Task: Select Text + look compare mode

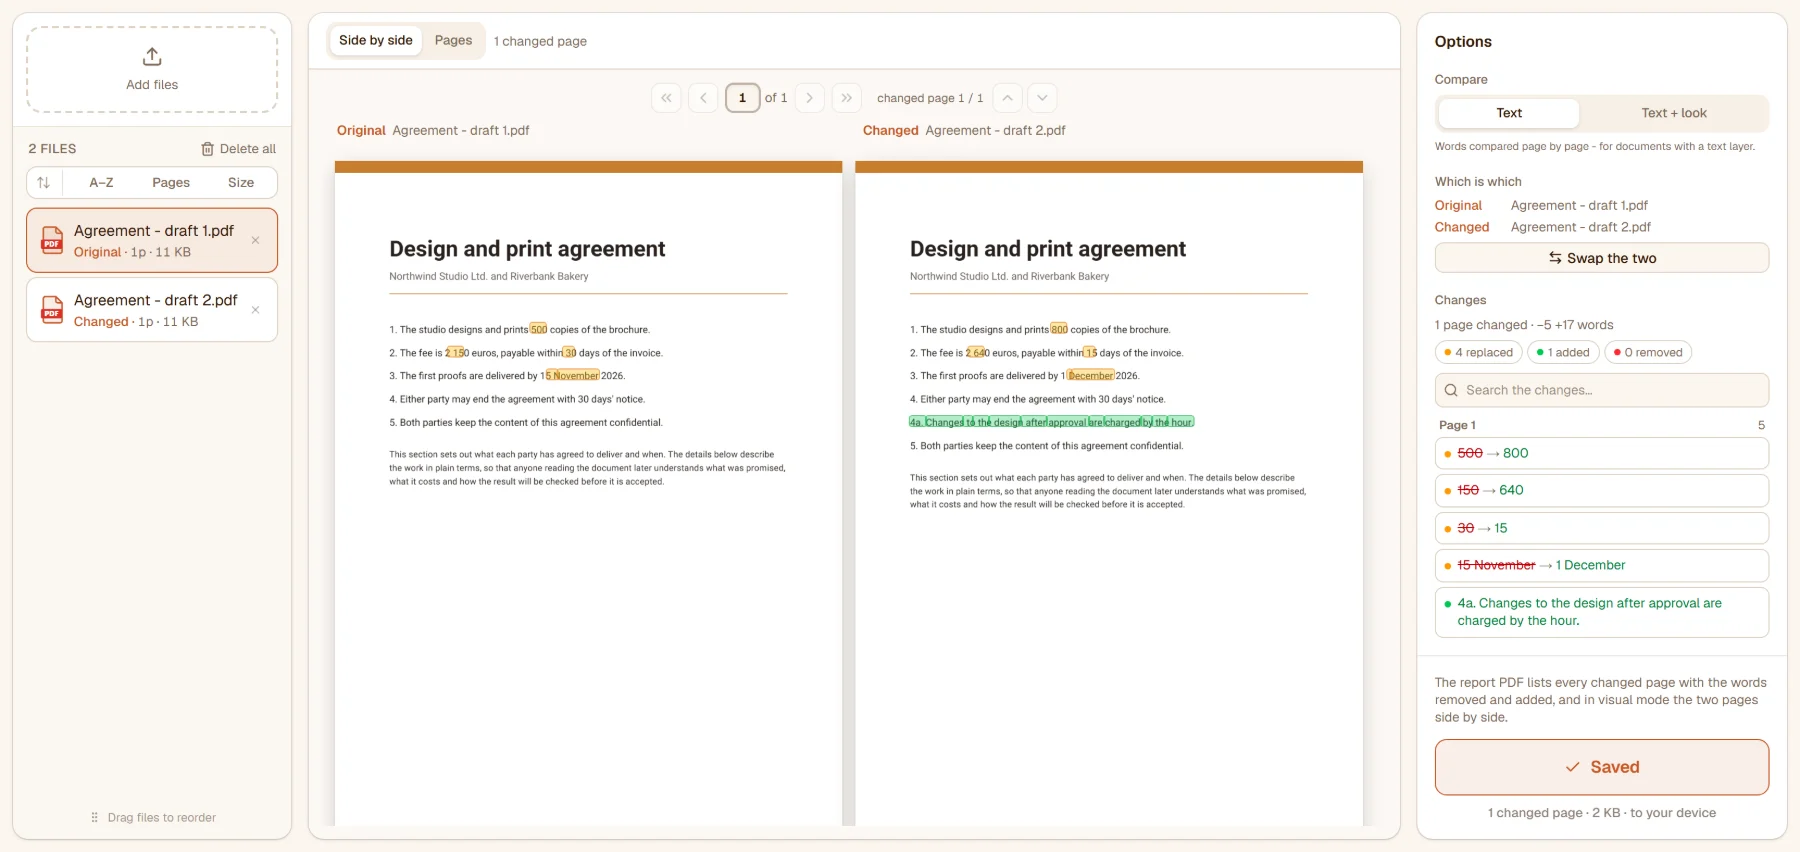Action: pos(1674,113)
